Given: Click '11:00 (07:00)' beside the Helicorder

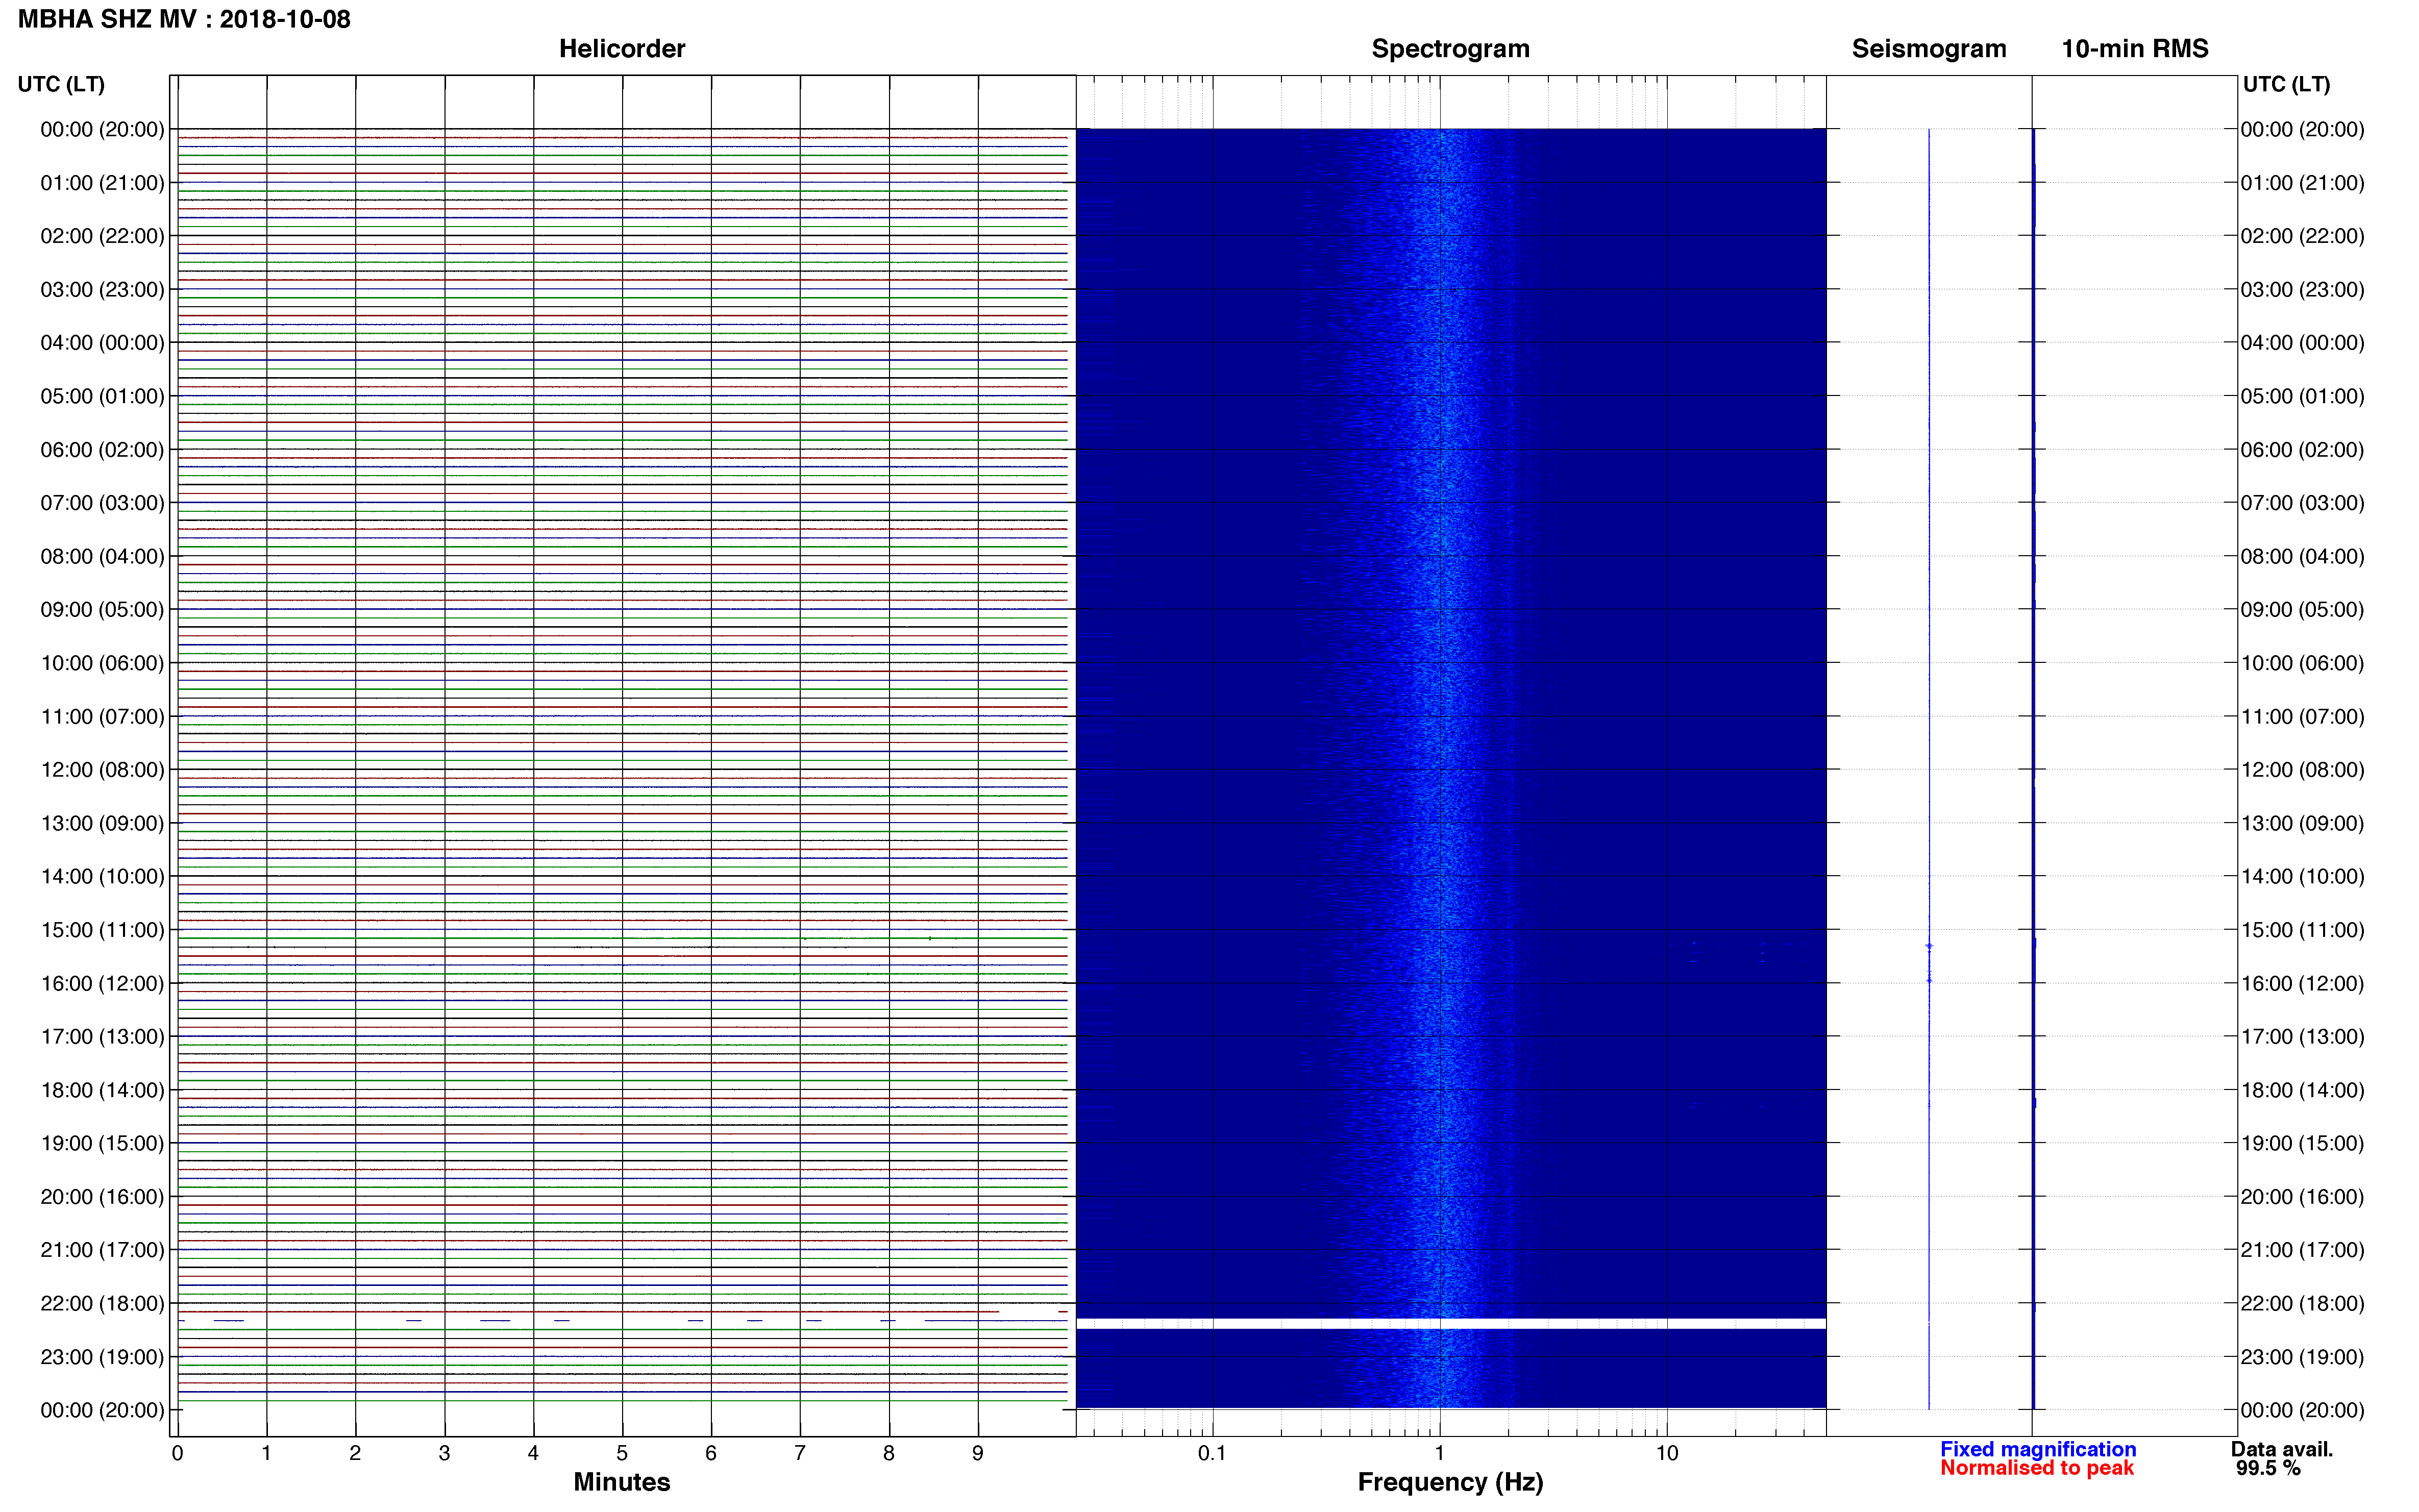Looking at the screenshot, I should (102, 717).
